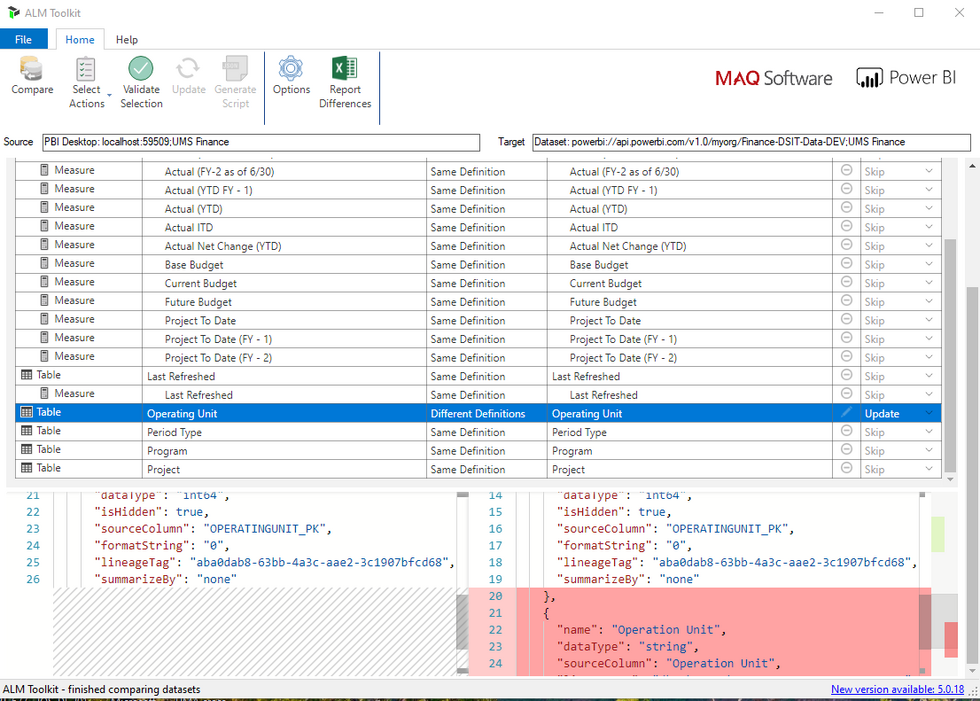Click skip icon for Actual (YTD) row
Screen dimensions: 980x701
pyautogui.click(x=846, y=207)
